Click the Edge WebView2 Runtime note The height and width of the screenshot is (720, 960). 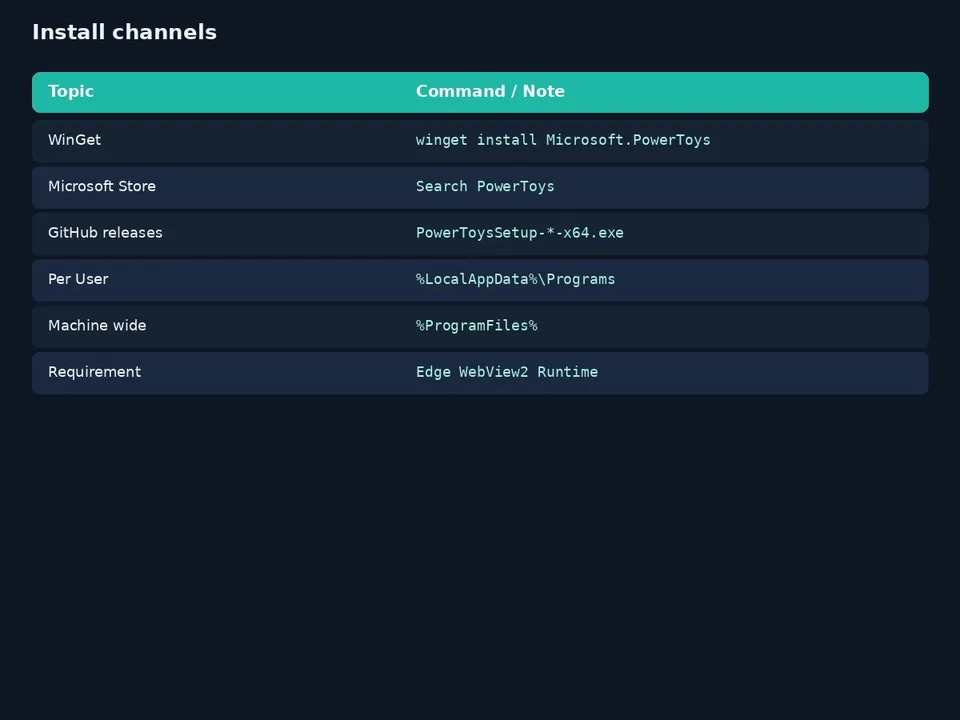point(506,372)
